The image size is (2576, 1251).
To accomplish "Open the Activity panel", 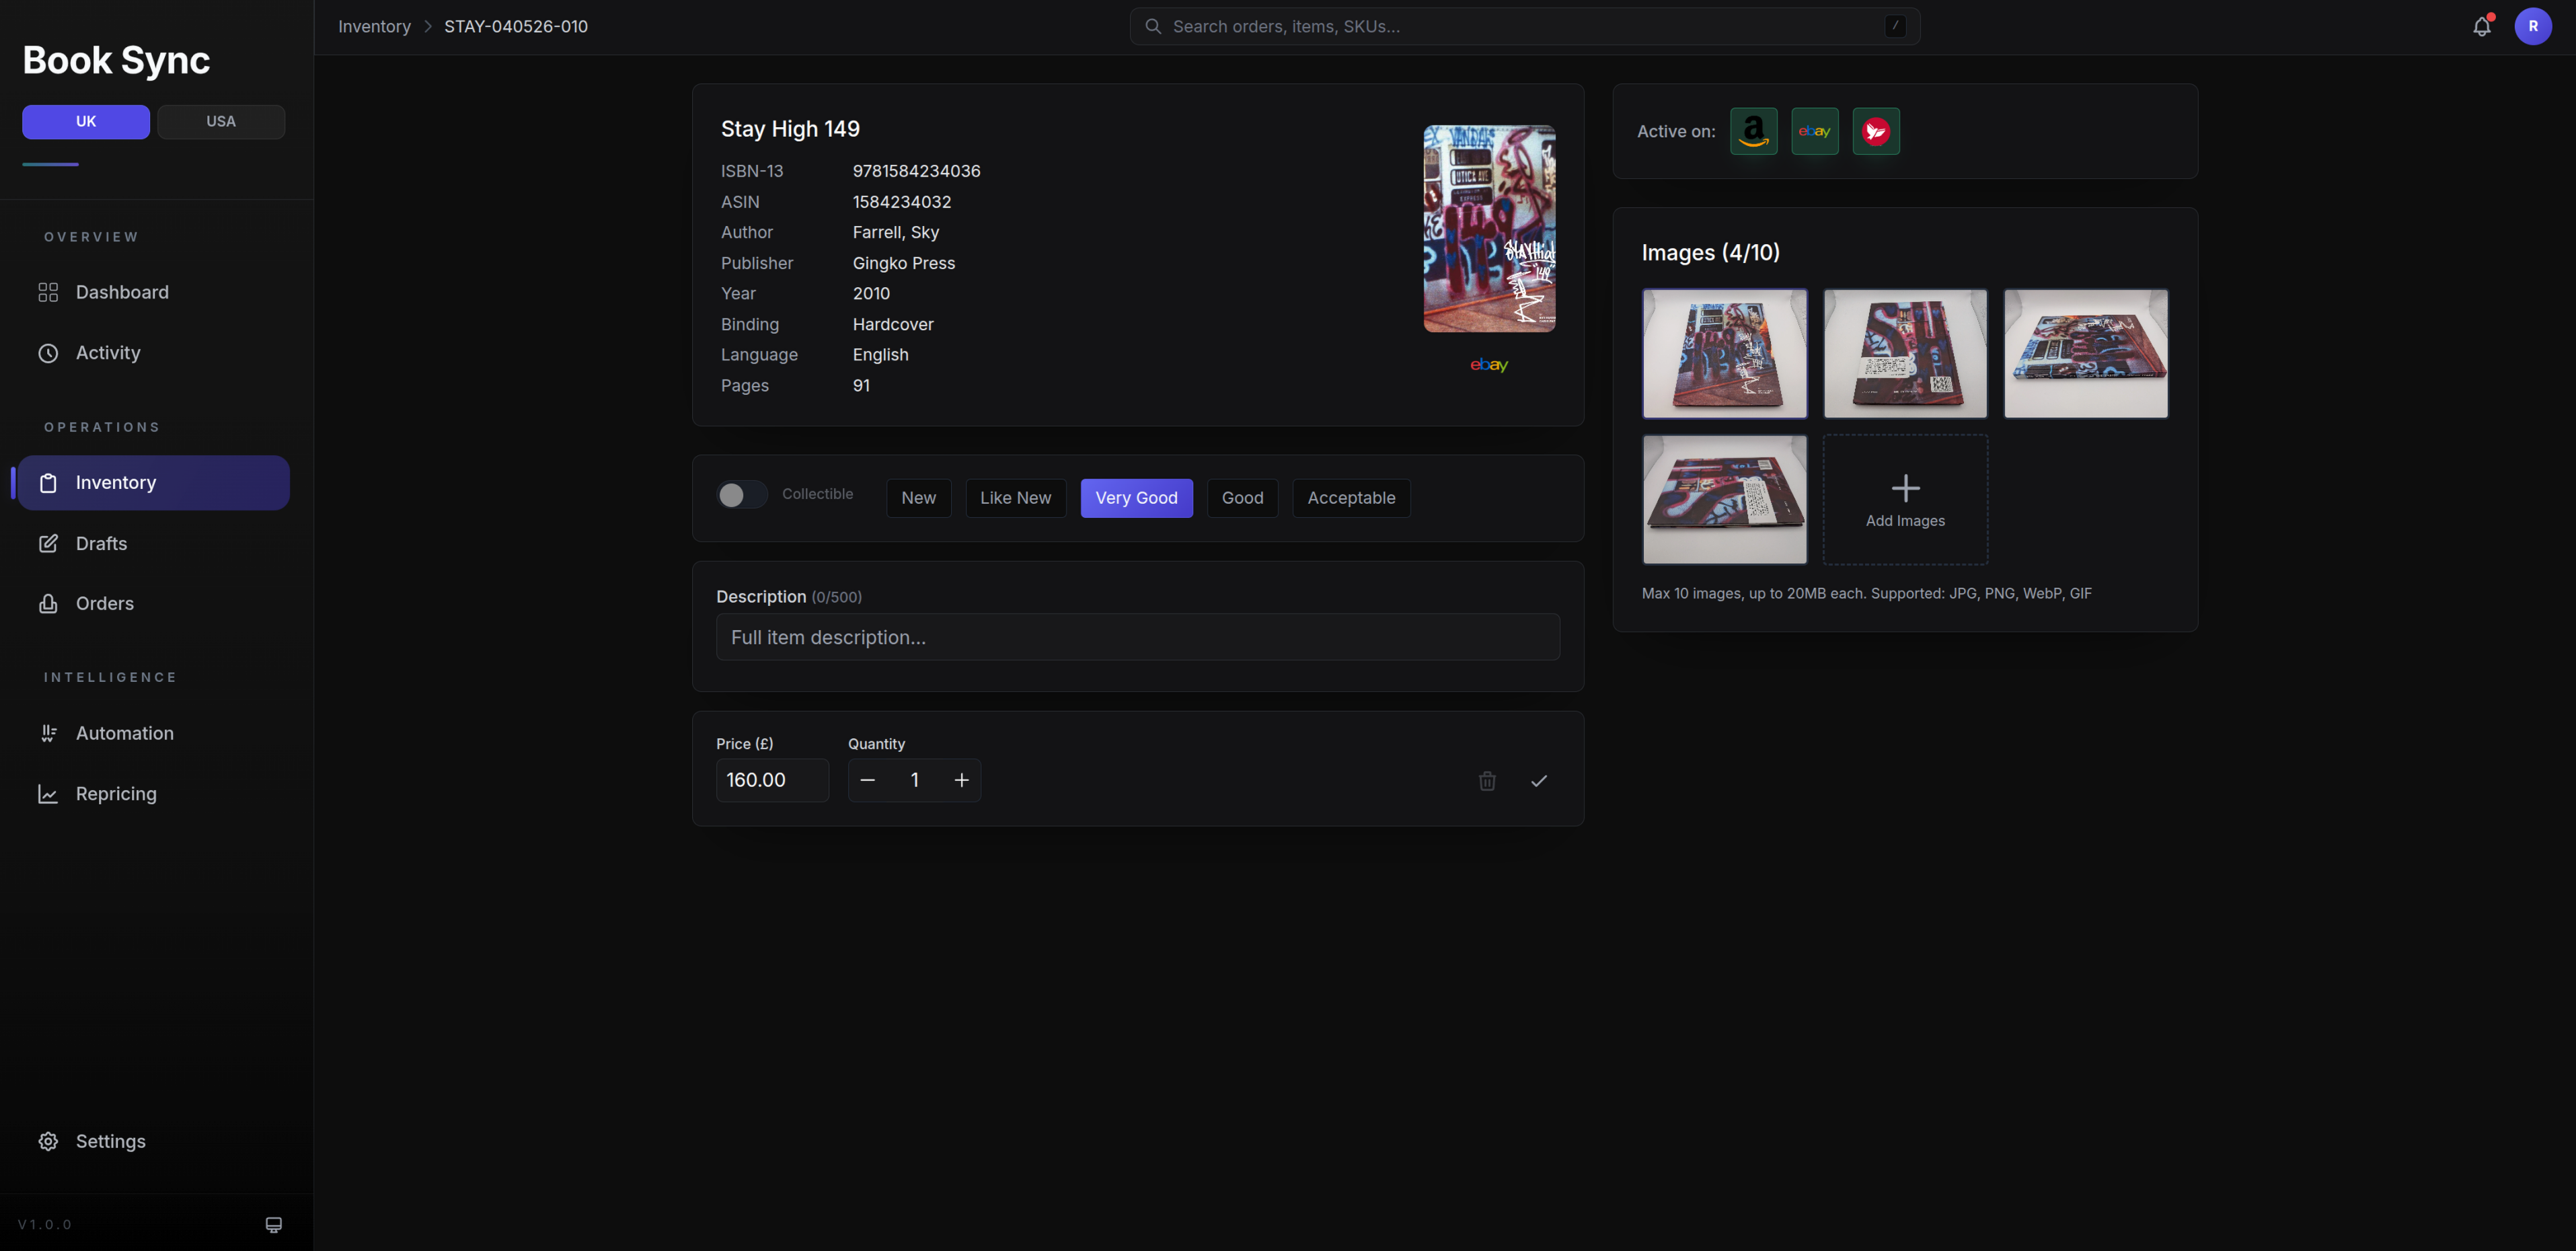I will tap(108, 352).
